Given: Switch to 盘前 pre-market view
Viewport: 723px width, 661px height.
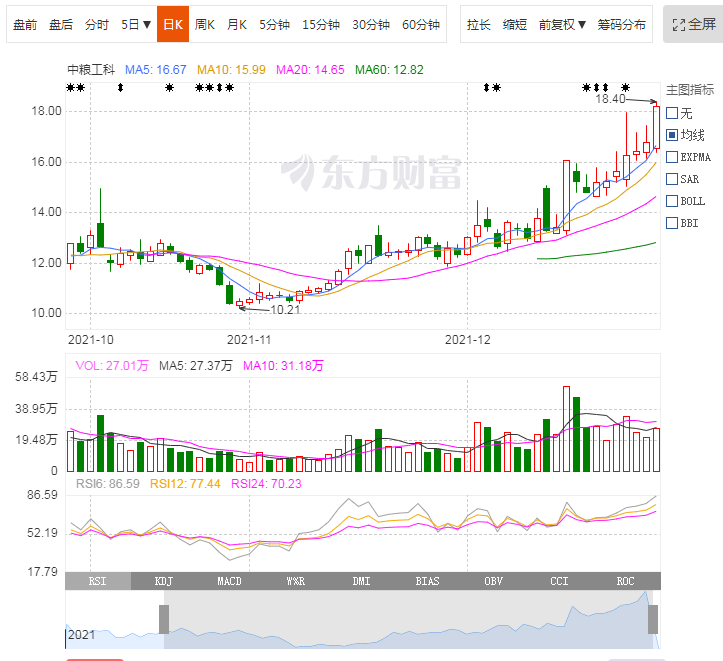Looking at the screenshot, I should coord(25,24).
